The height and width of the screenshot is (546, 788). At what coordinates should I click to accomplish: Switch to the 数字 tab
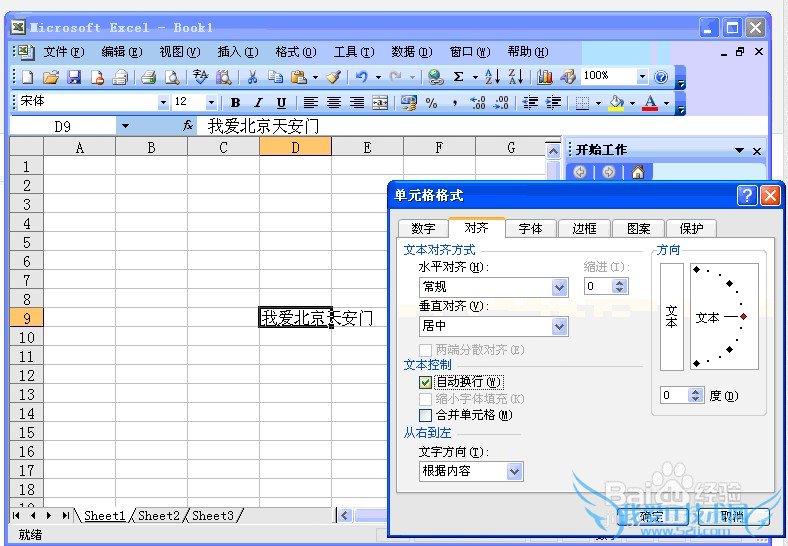click(423, 229)
